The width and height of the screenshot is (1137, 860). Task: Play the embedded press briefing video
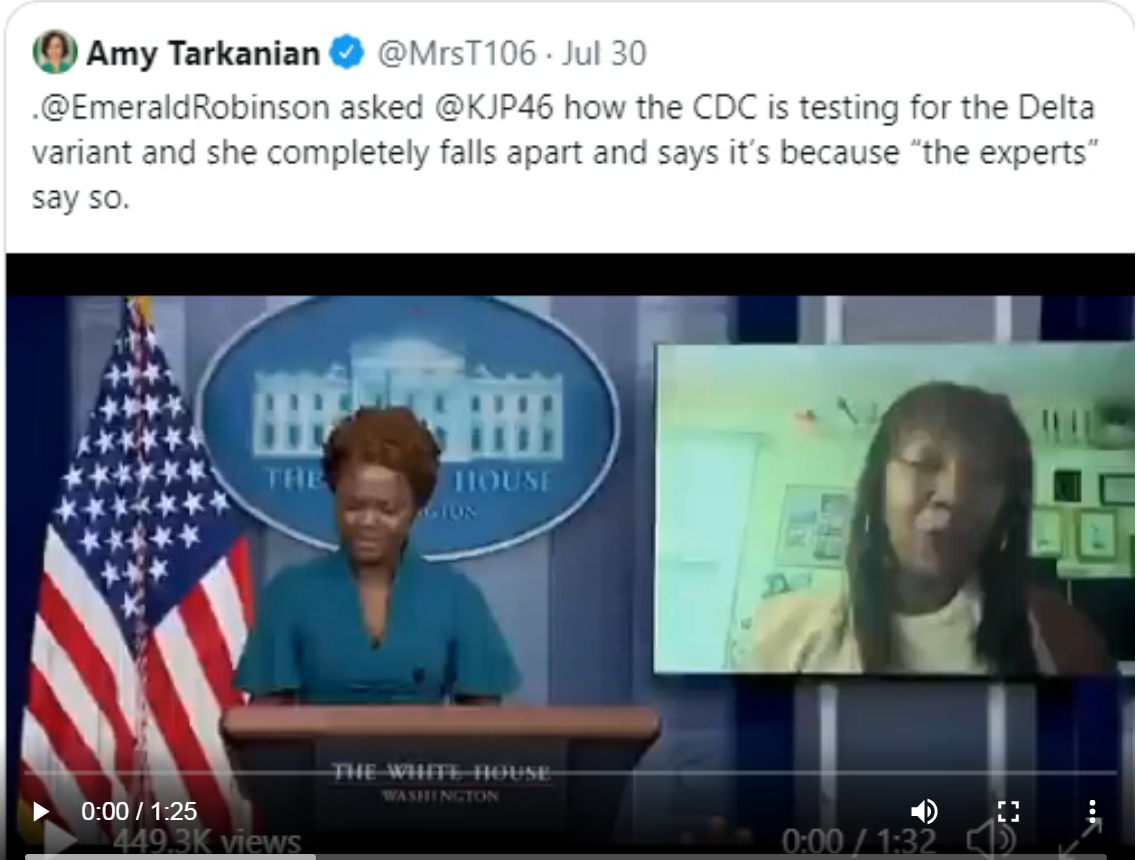pos(41,811)
